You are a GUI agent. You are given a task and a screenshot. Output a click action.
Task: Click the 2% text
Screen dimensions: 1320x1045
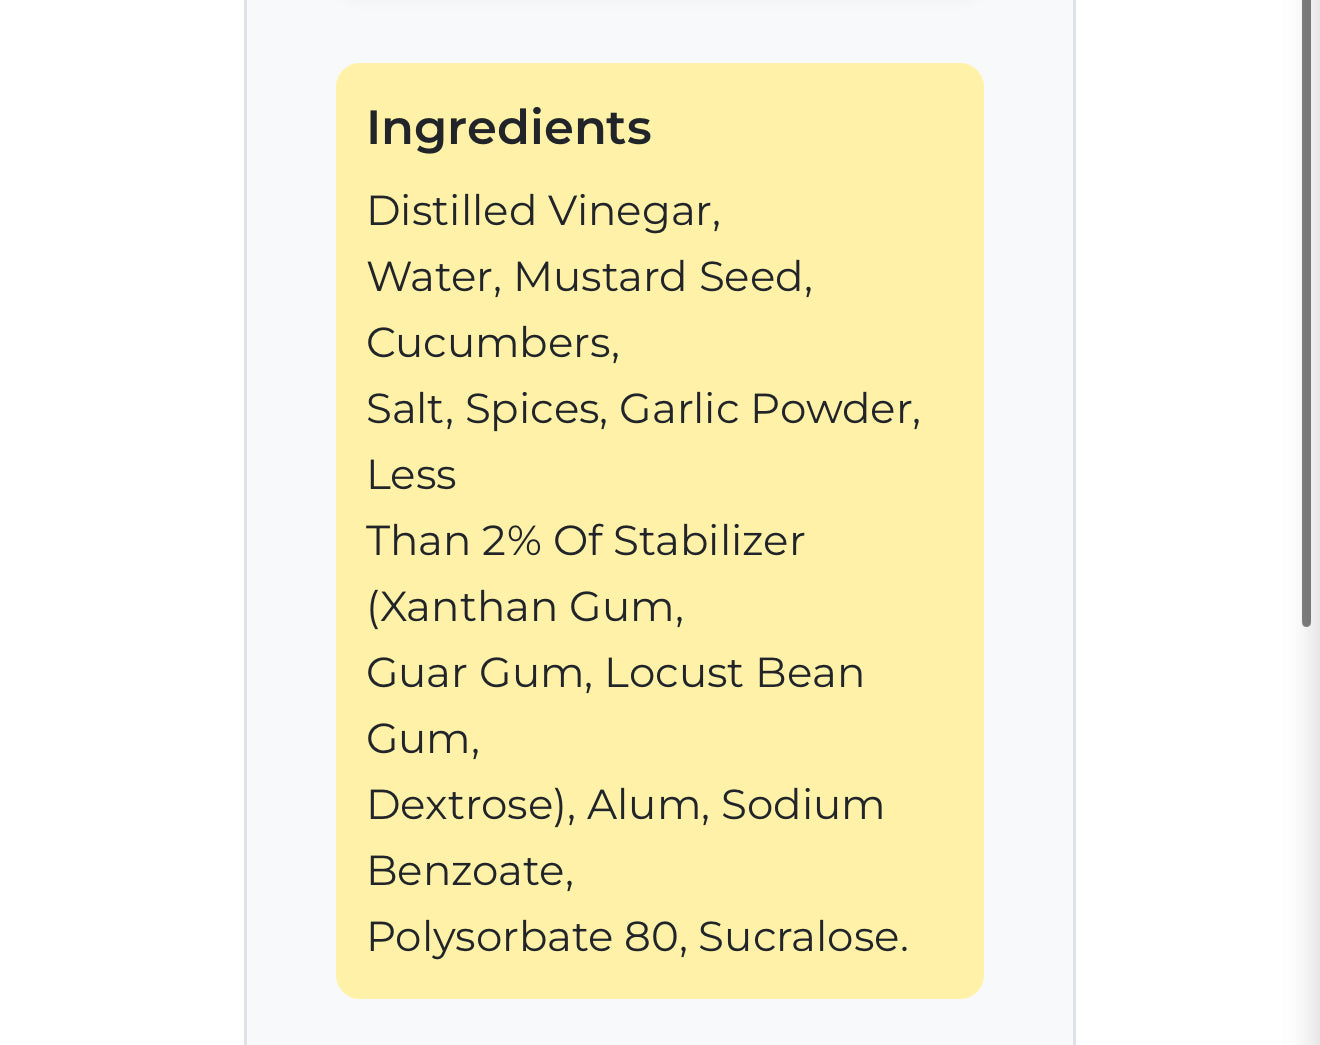point(511,541)
